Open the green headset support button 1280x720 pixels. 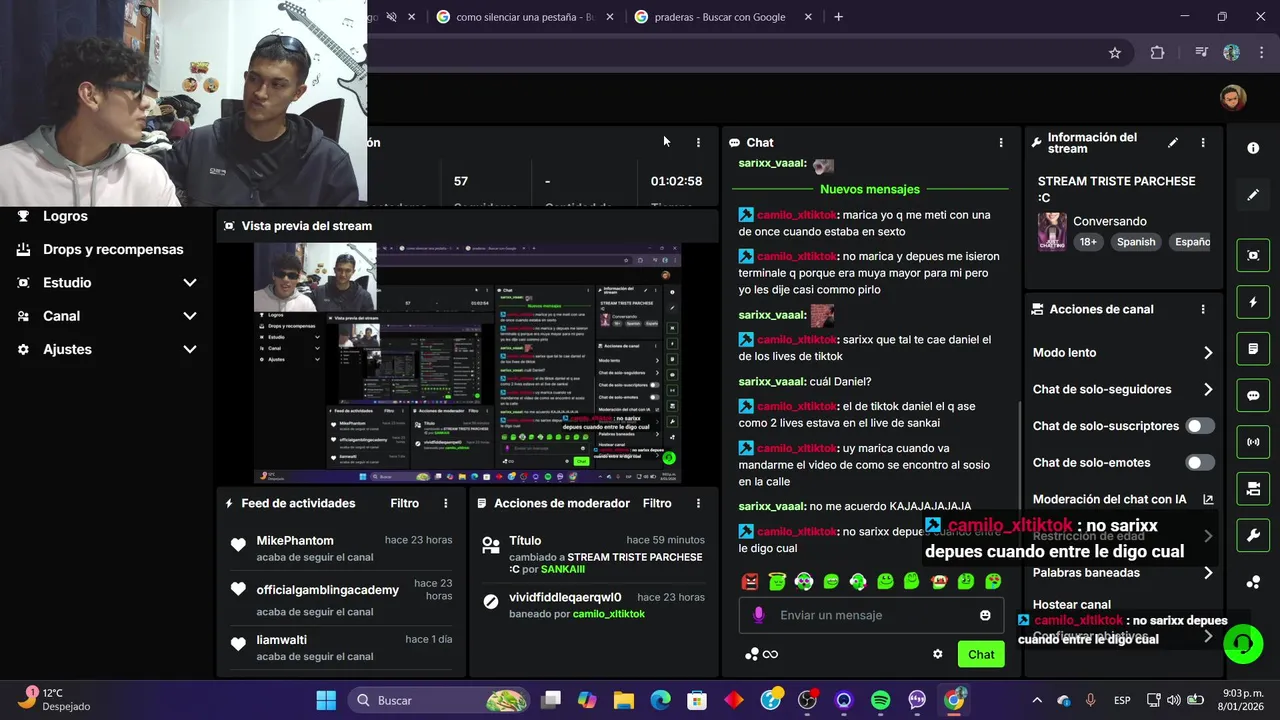1243,643
